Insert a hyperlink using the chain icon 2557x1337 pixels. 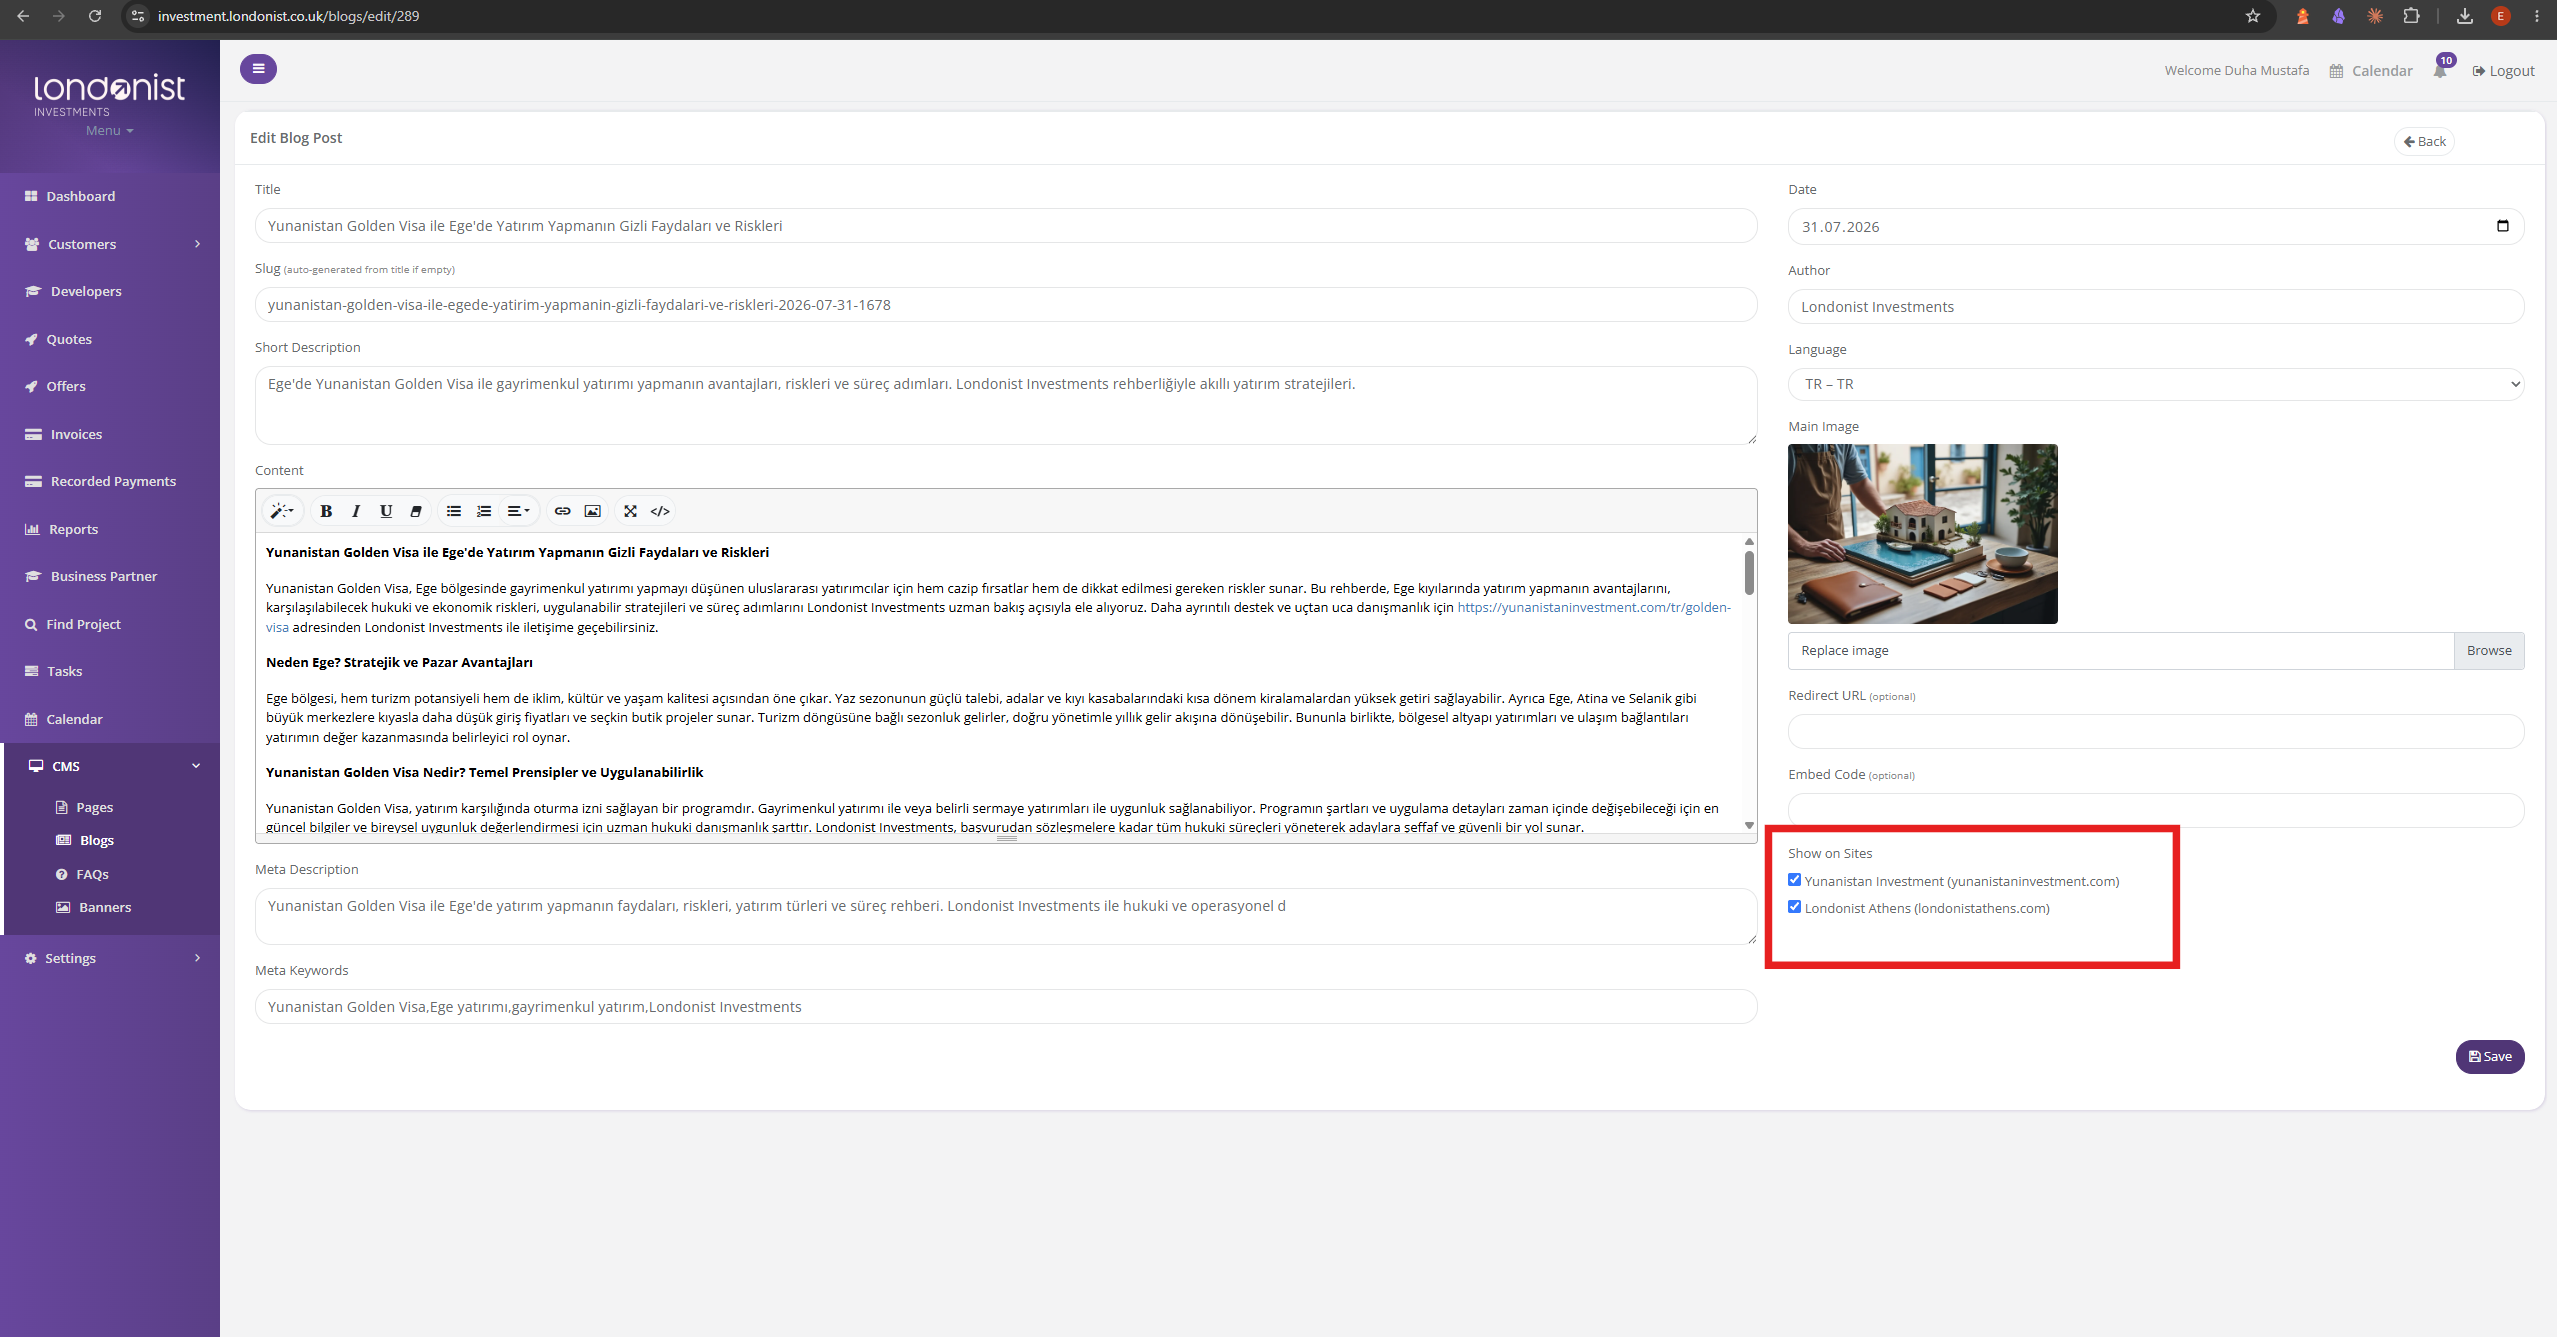pos(563,511)
